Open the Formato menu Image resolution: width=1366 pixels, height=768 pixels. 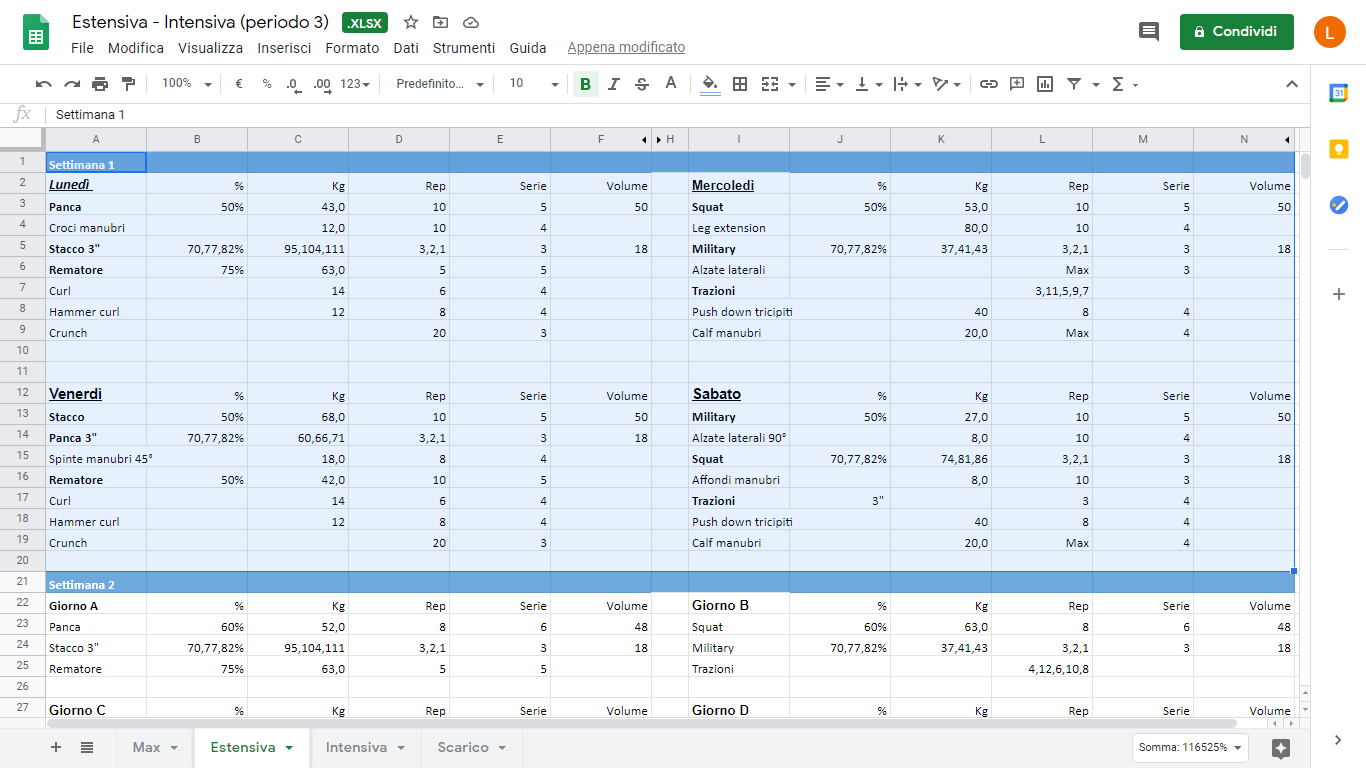coord(352,48)
